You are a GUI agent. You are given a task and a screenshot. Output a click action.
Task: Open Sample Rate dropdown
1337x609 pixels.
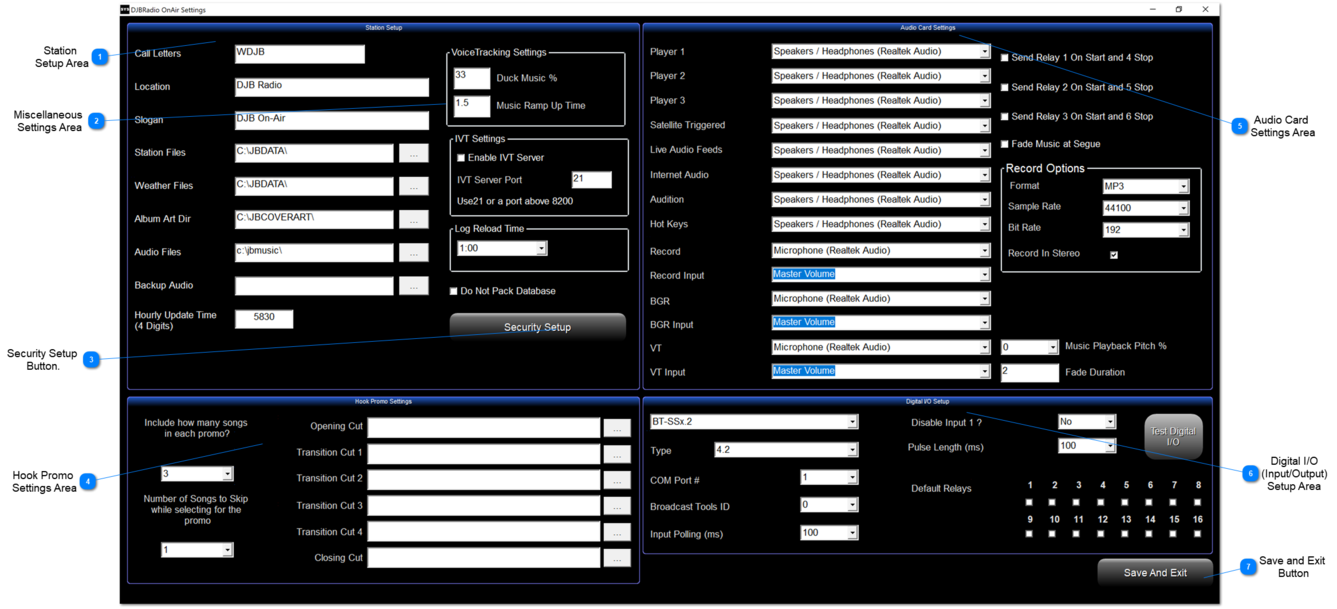1183,208
